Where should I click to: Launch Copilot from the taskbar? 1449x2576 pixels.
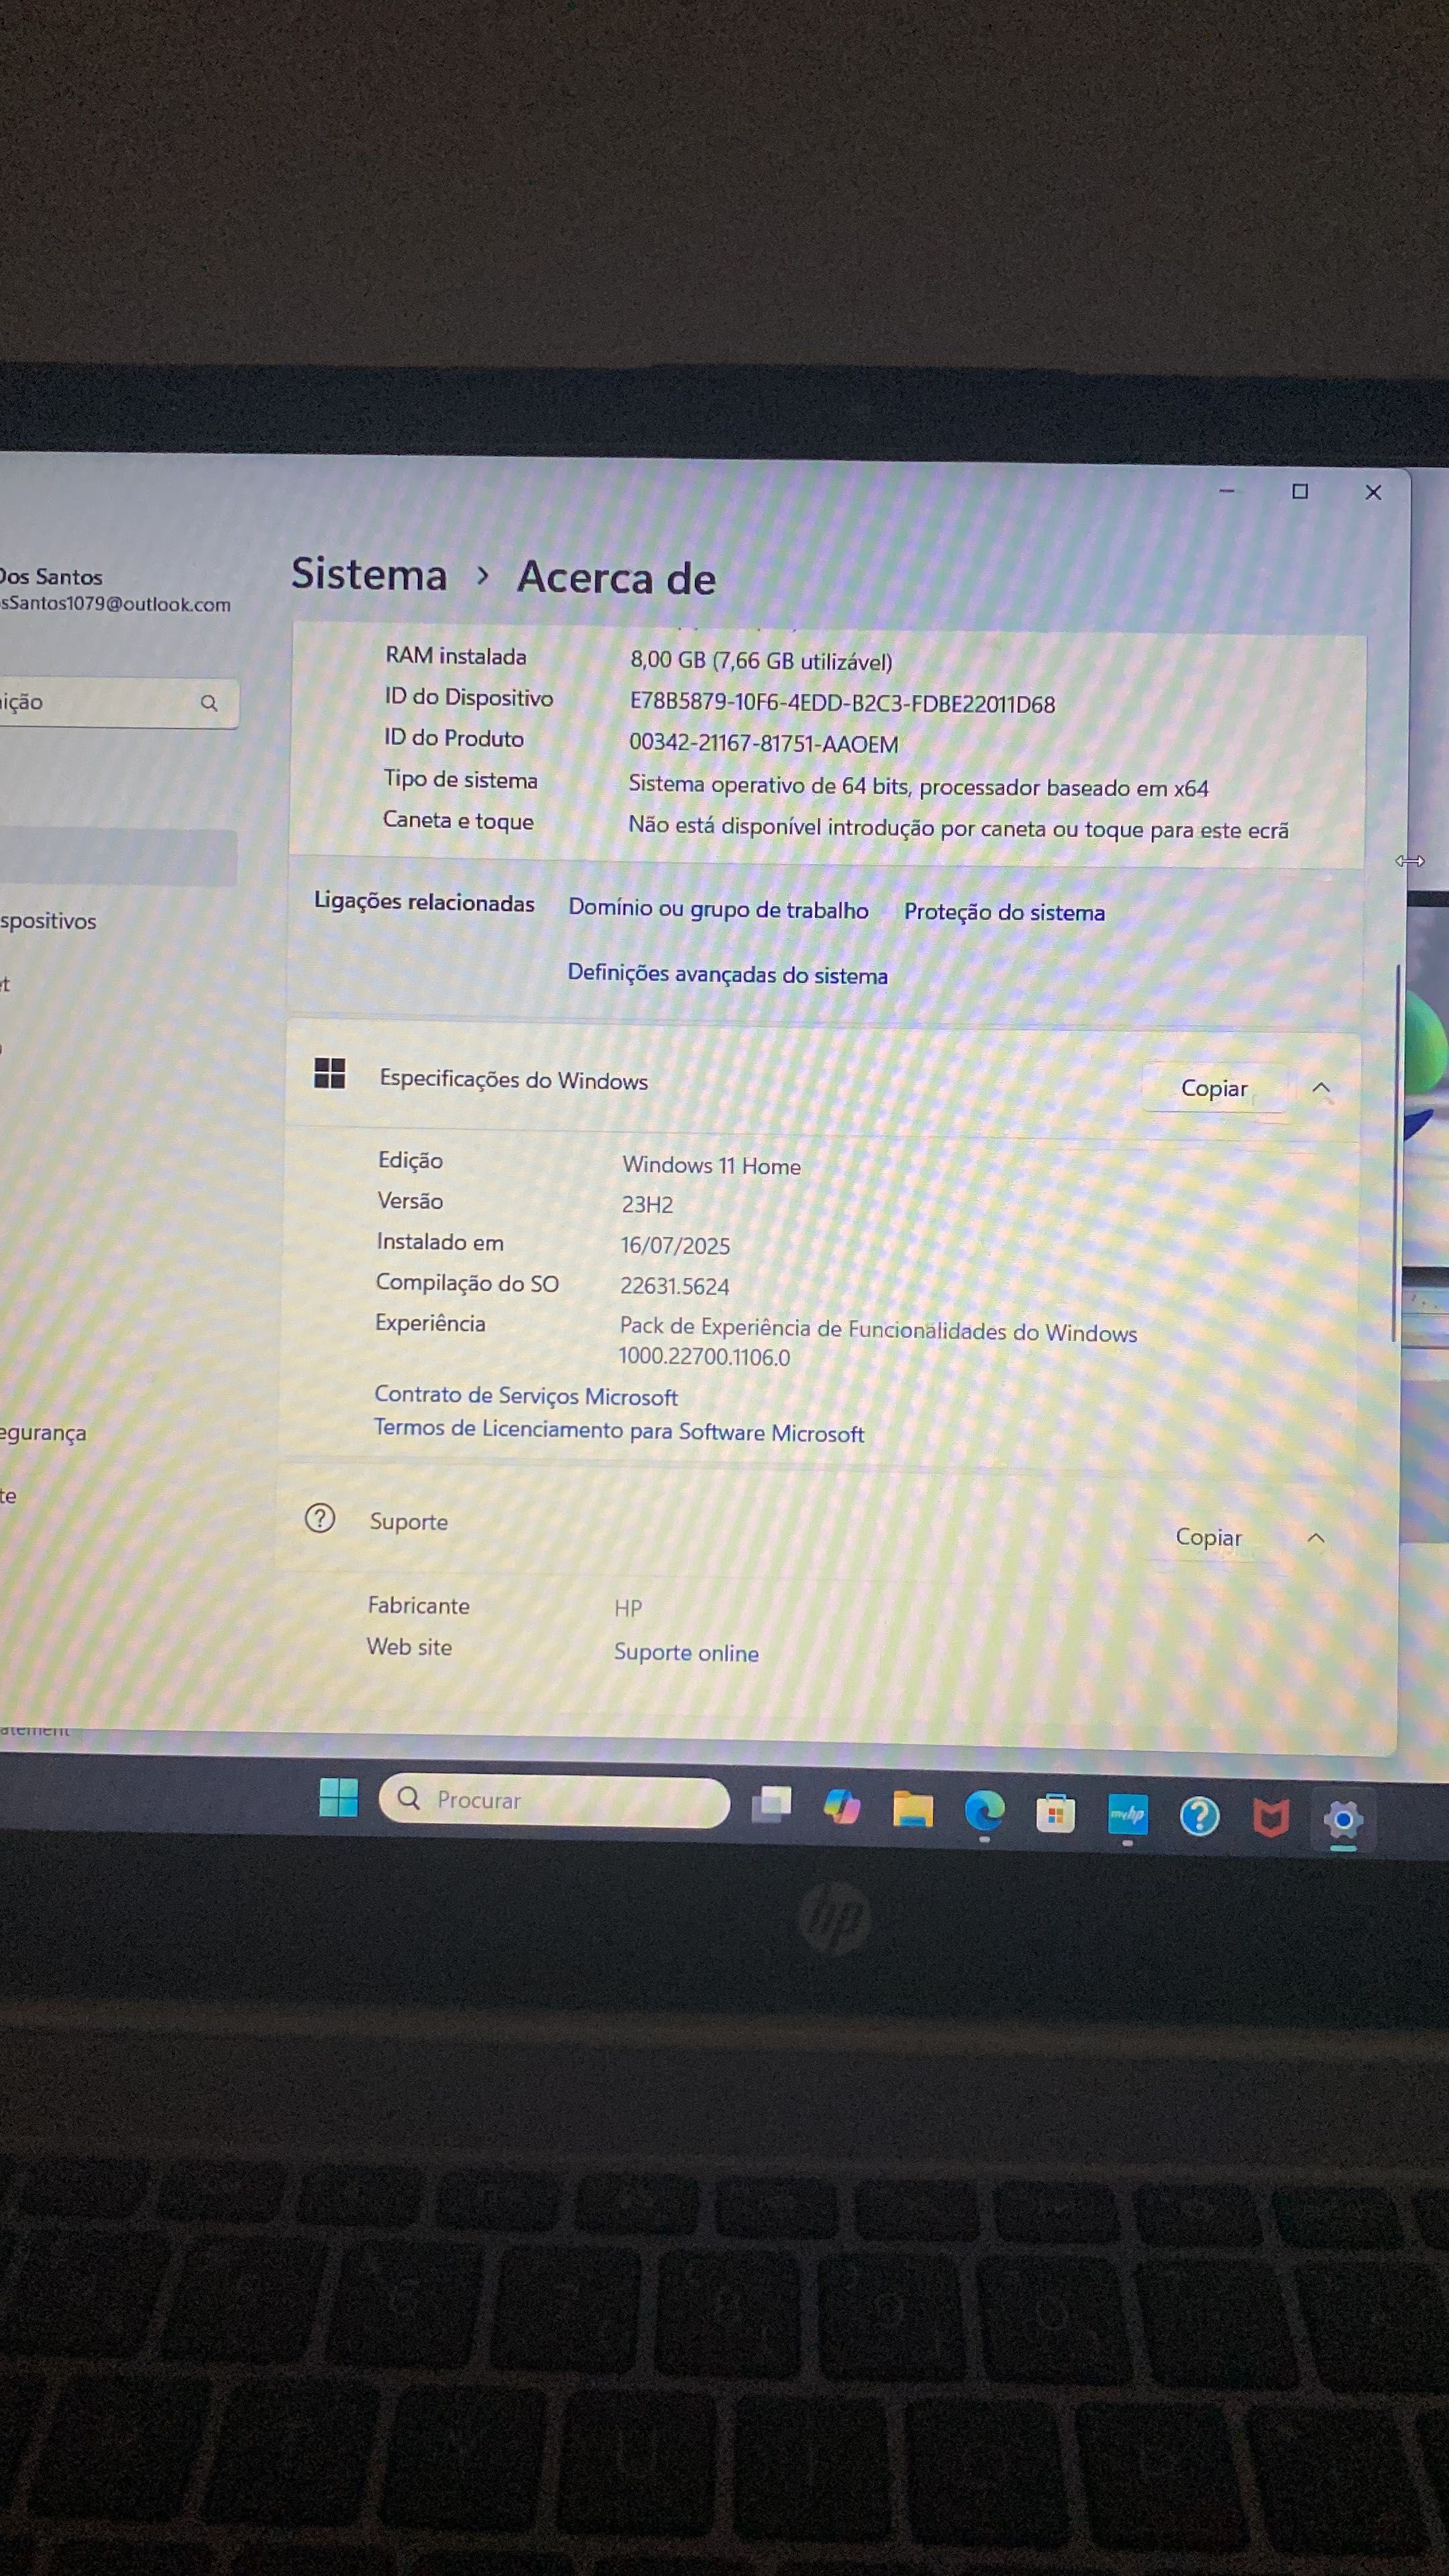tap(841, 1806)
